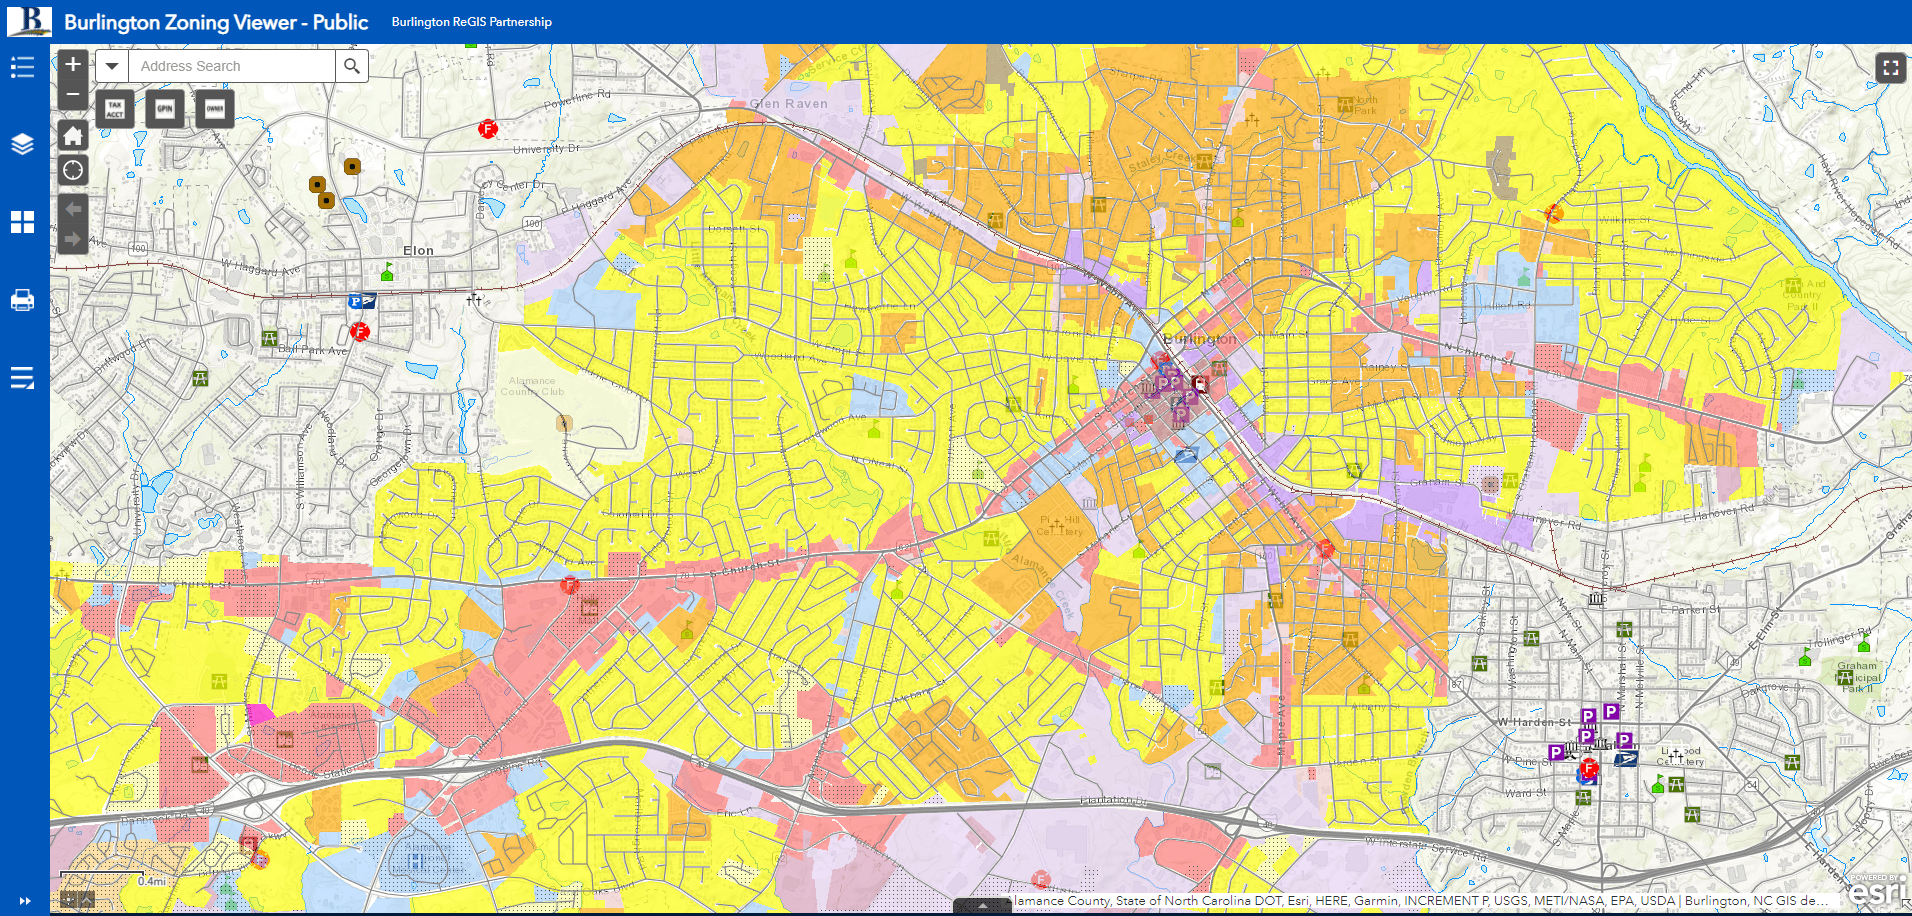Image resolution: width=1912 pixels, height=916 pixels.
Task: Toggle fullscreen with the expand icon
Action: click(1892, 68)
